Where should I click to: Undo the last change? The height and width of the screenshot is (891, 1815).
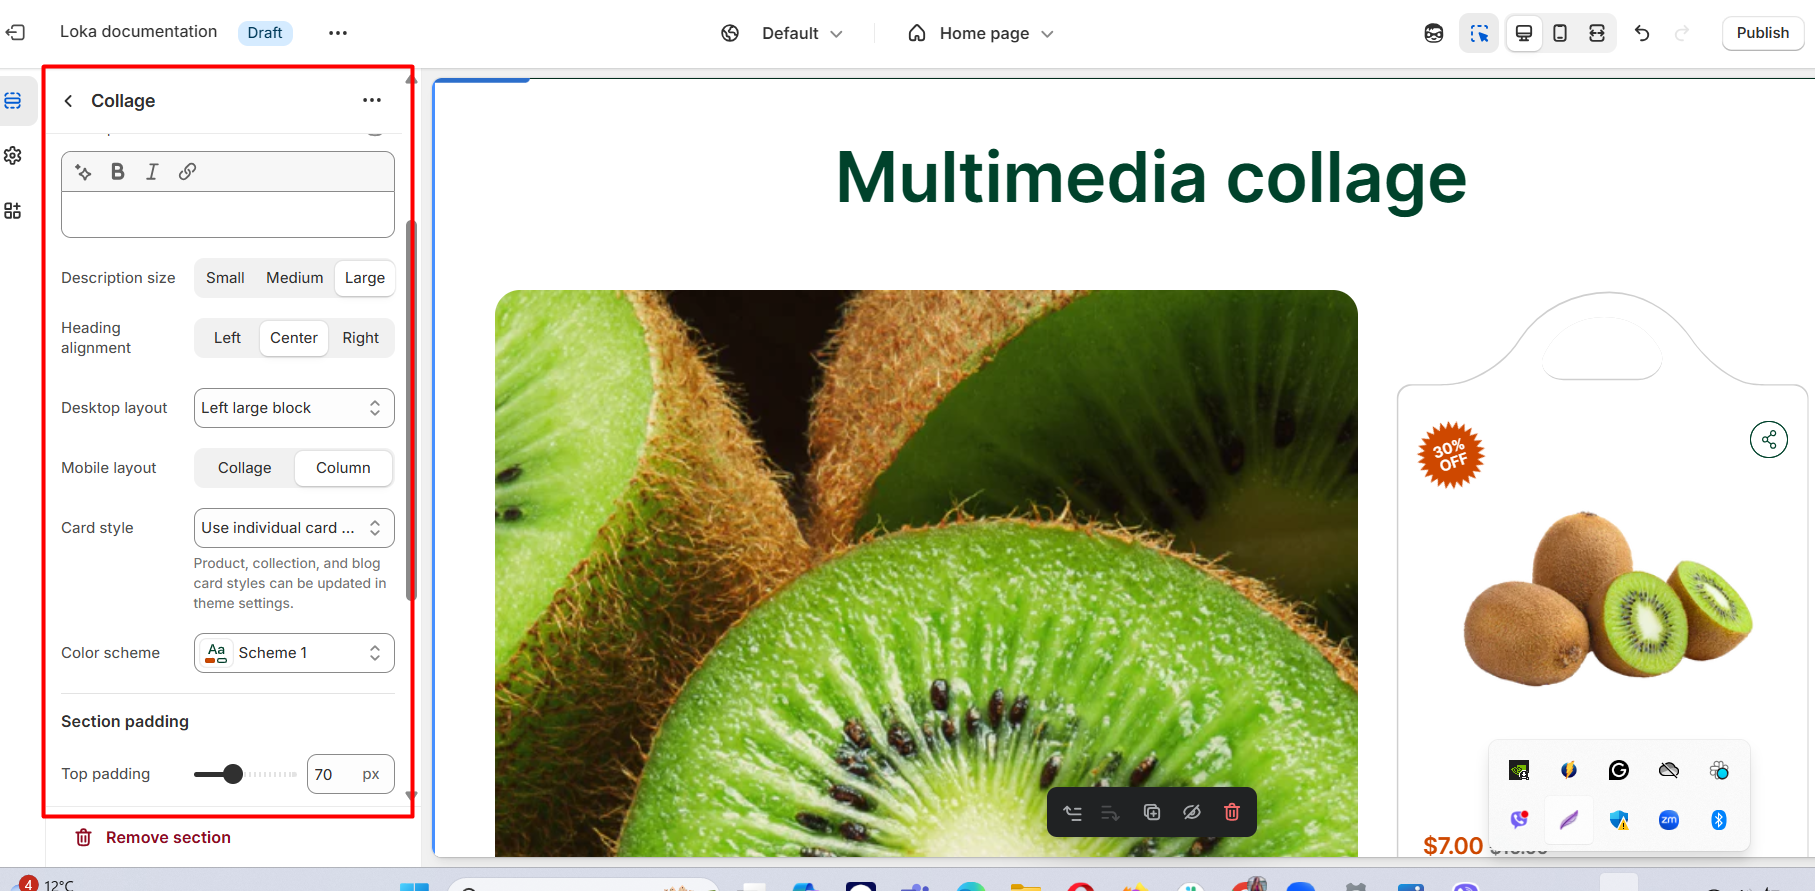coord(1642,33)
